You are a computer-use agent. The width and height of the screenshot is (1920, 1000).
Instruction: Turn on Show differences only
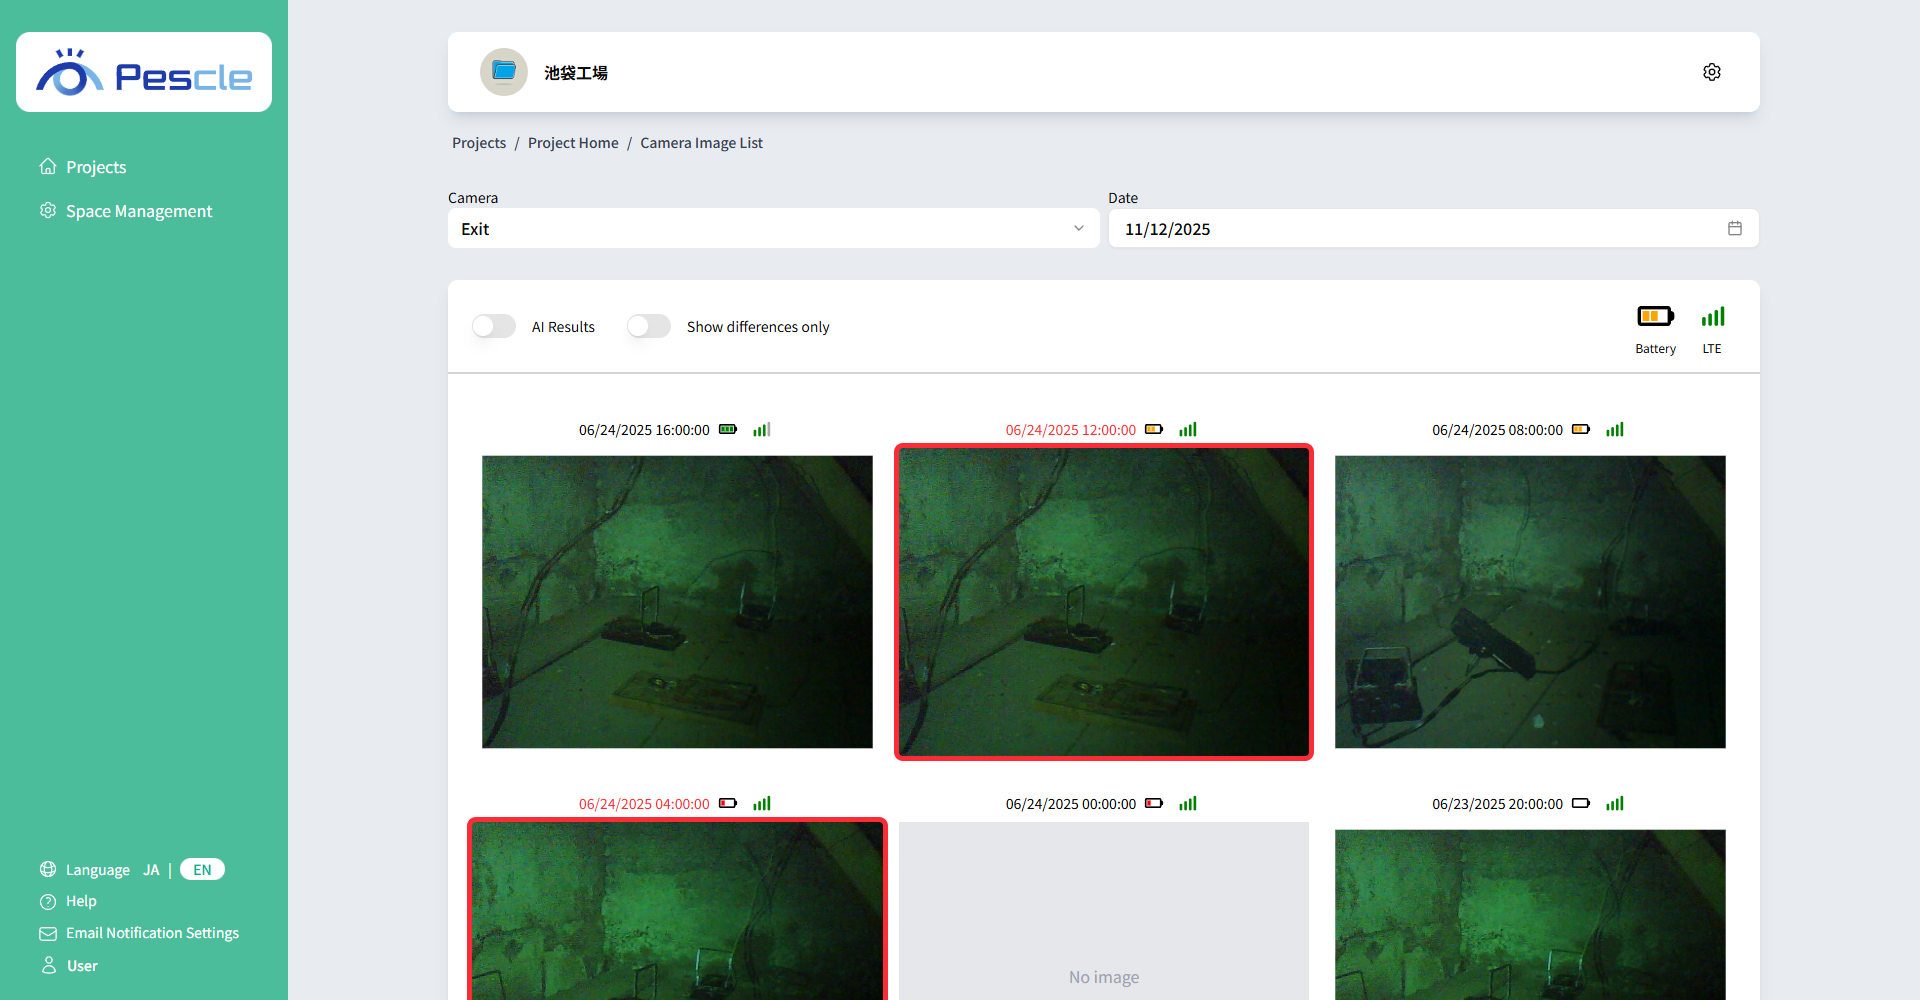point(648,326)
